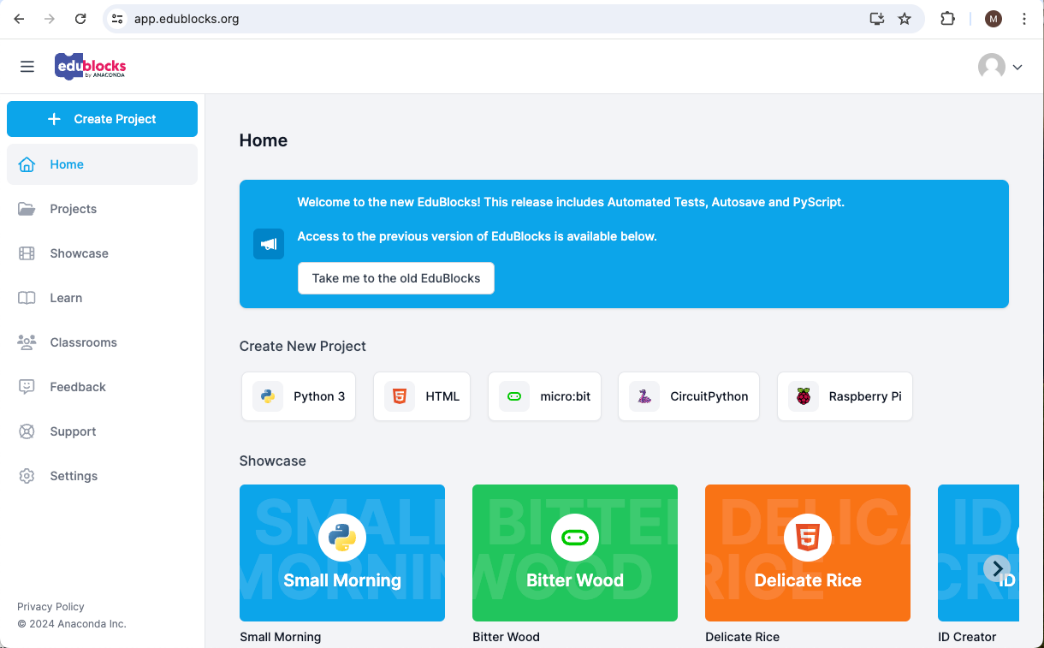
Task: Open the Bitter Wood showcase thumbnail
Action: coord(575,553)
